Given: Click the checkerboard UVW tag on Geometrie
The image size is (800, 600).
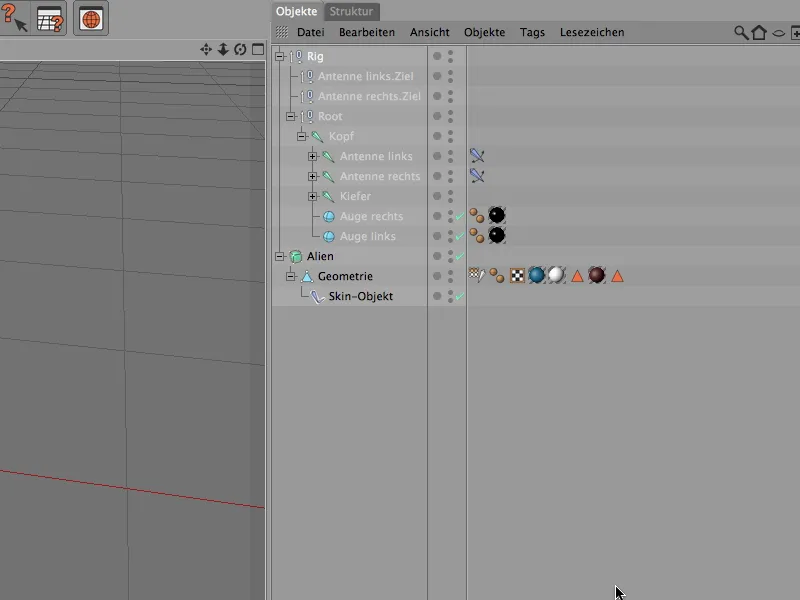Looking at the screenshot, I should [517, 276].
